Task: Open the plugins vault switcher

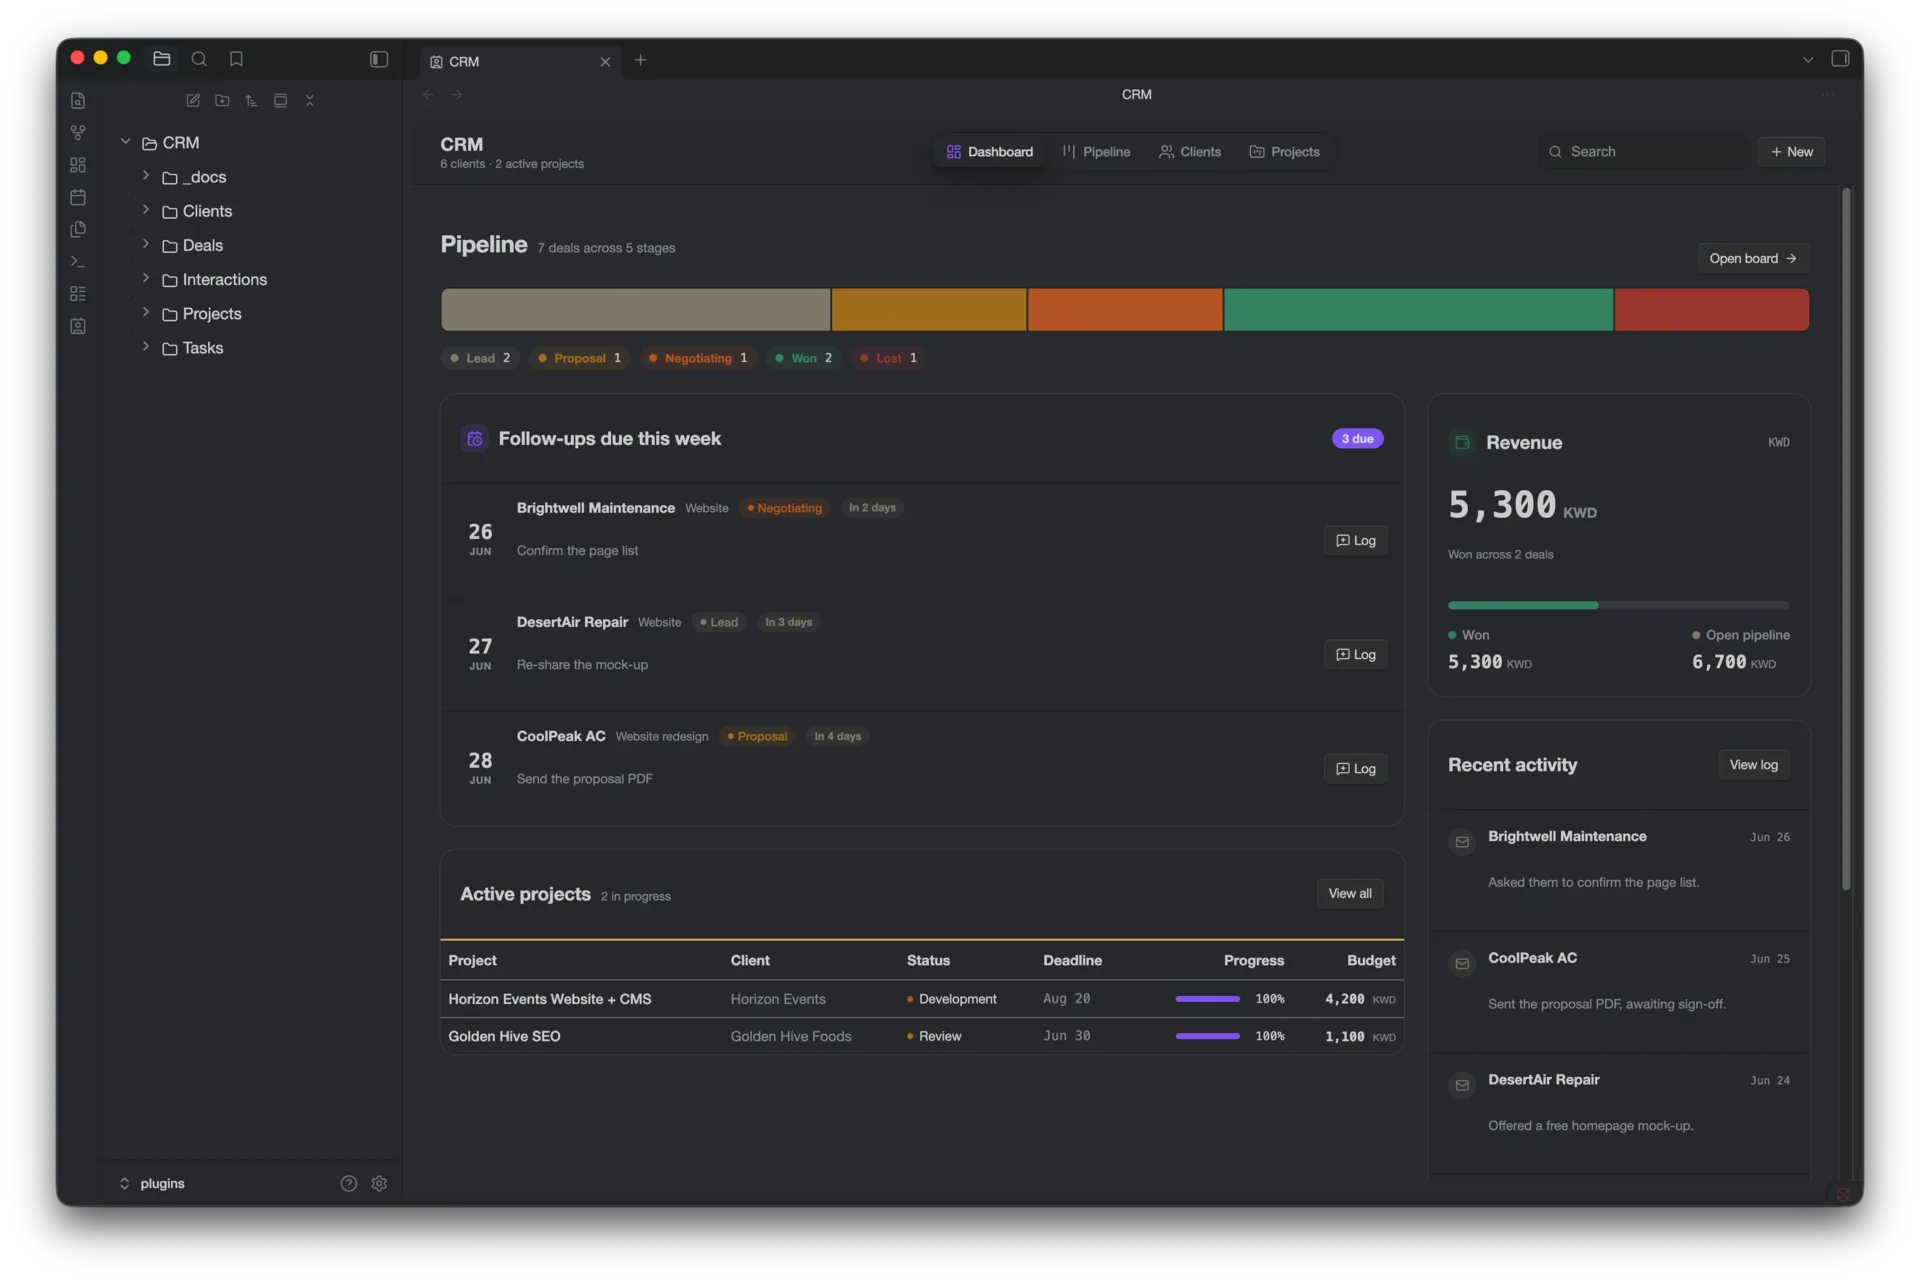Action: 152,1183
